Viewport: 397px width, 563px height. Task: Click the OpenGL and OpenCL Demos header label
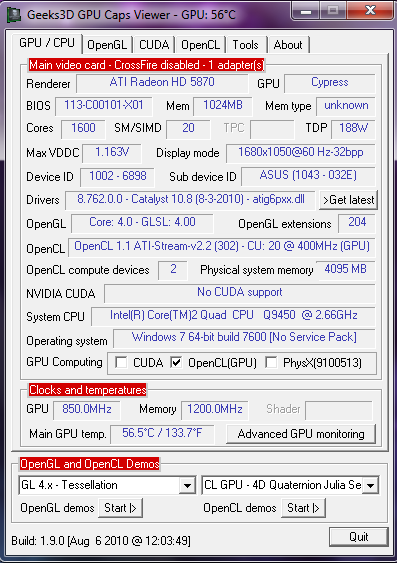point(89,464)
